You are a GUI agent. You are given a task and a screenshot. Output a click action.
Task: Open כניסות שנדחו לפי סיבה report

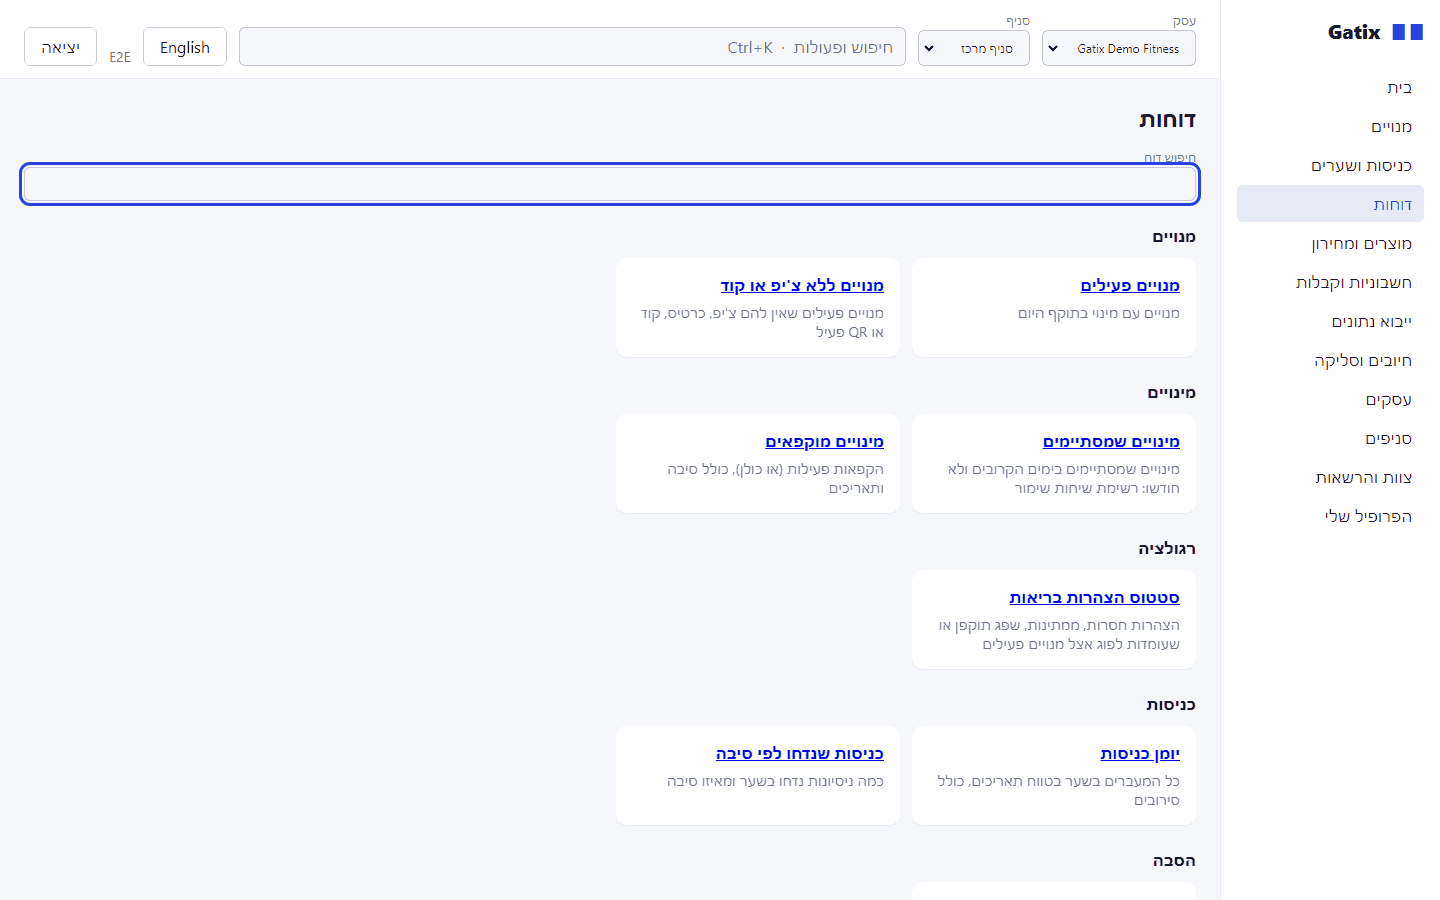(x=799, y=754)
